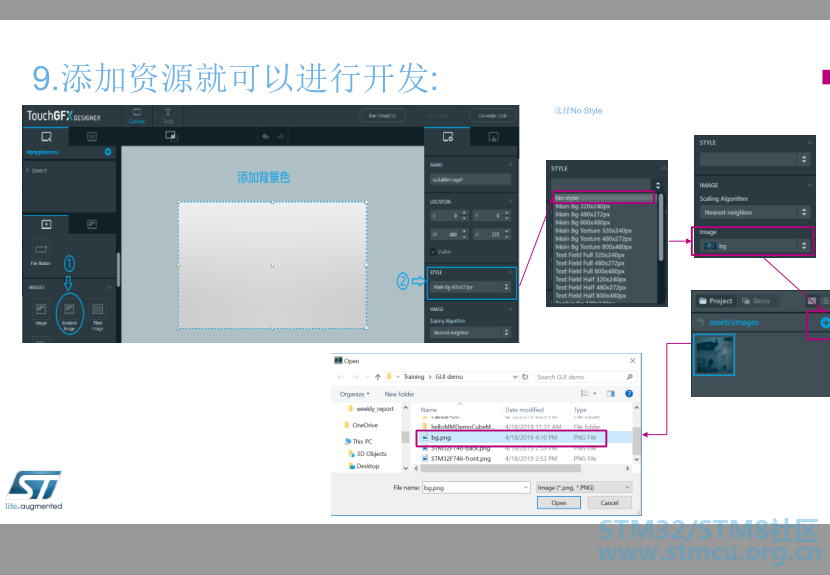The image size is (830, 575).
Task: Select the Scalable Image widget
Action: (x=69, y=315)
